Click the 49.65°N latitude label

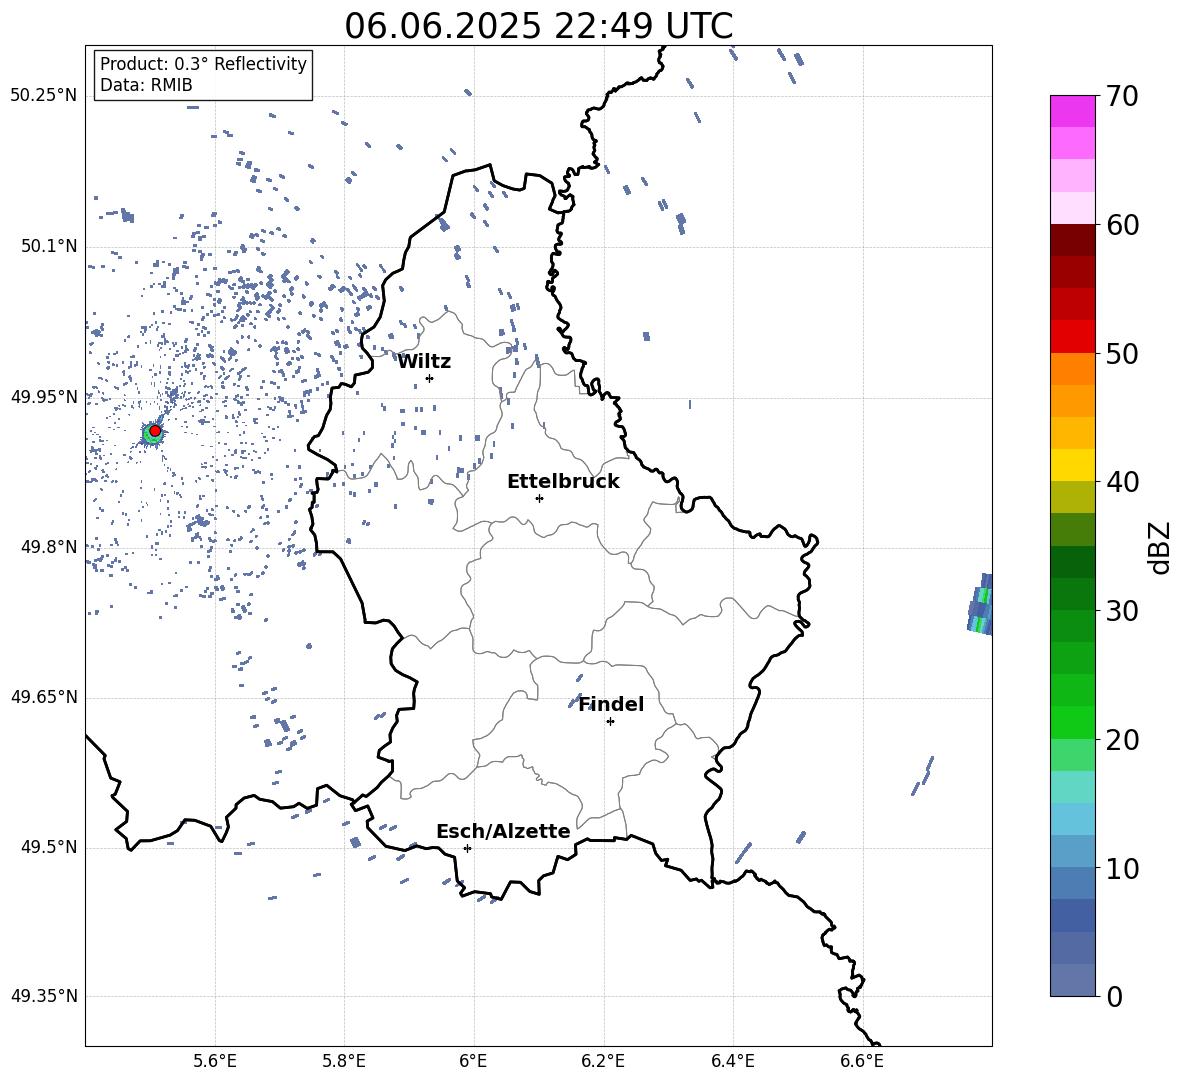(x=44, y=697)
